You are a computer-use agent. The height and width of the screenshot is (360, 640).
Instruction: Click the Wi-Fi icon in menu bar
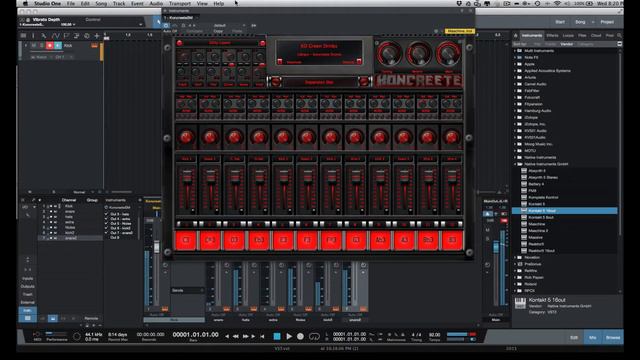click(558, 3)
